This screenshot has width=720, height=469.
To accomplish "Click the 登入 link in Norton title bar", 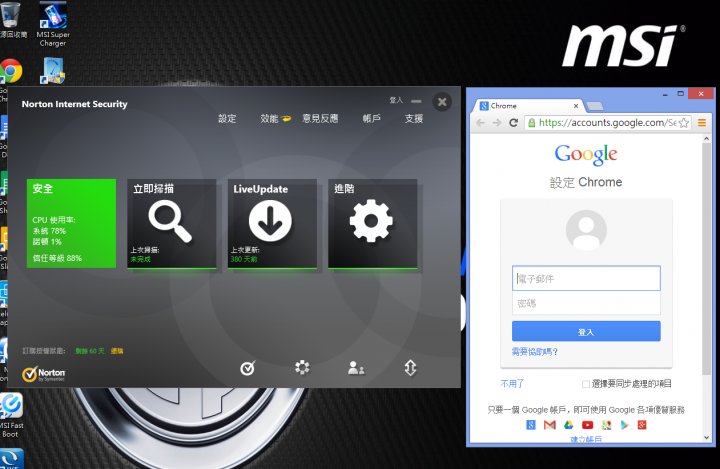I will tap(396, 100).
